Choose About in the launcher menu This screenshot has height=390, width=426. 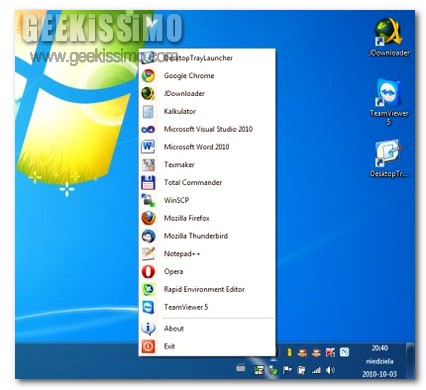click(x=207, y=328)
